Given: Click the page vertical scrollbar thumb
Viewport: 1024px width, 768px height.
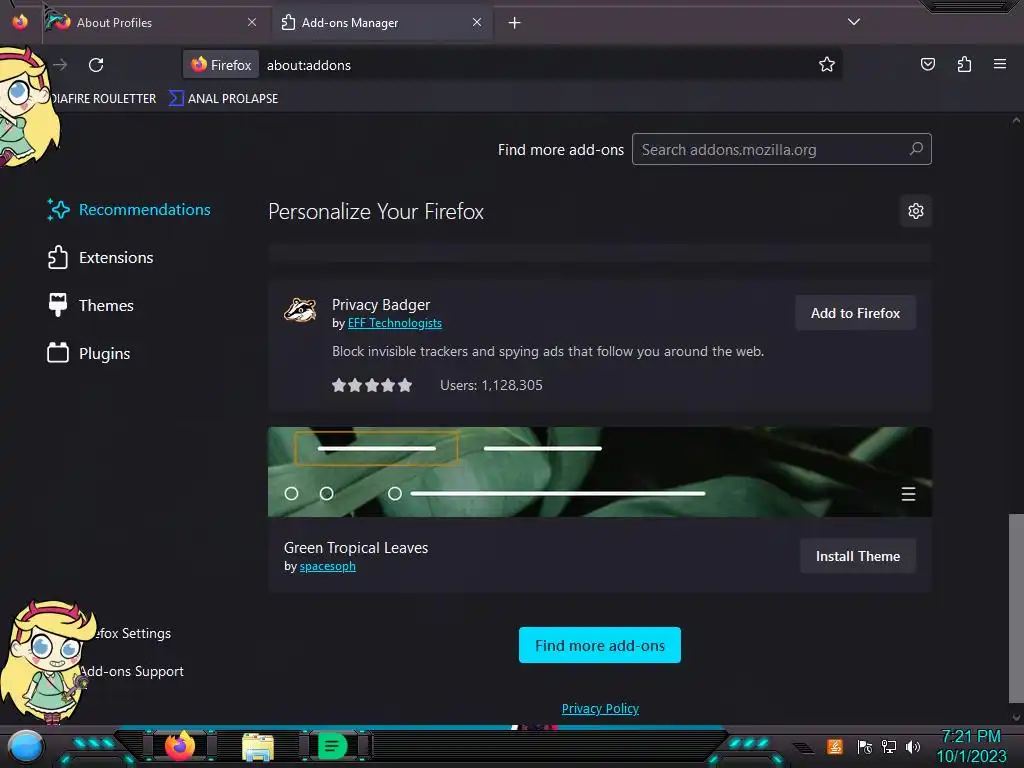Looking at the screenshot, I should point(1016,608).
